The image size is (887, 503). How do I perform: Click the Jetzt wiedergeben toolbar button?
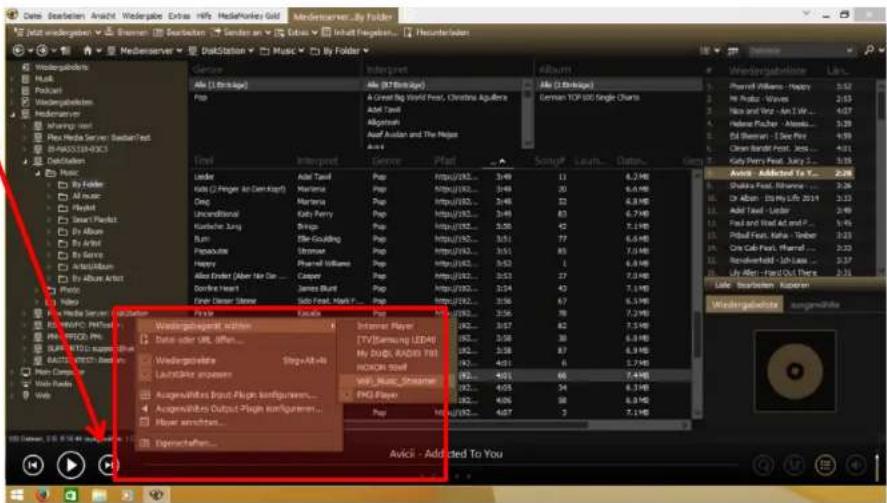coord(57,33)
